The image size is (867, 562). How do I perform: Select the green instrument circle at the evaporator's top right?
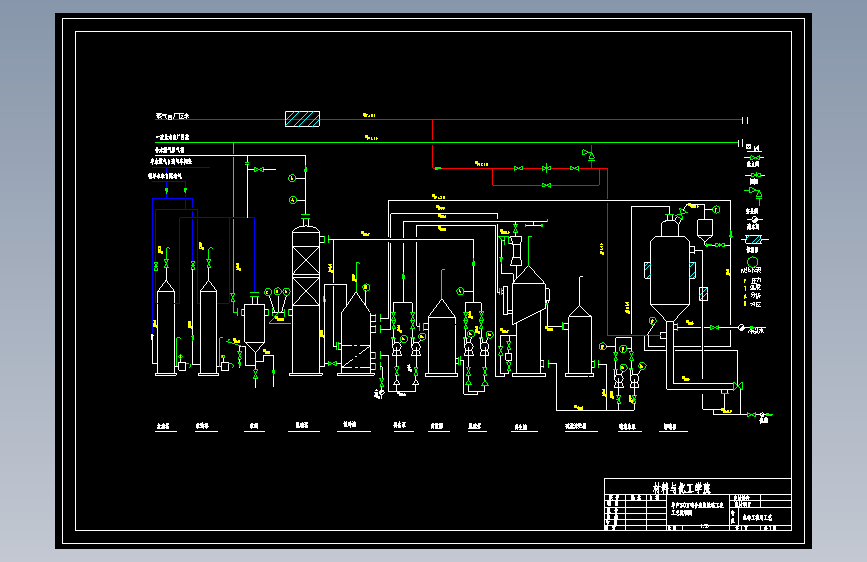(x=716, y=210)
